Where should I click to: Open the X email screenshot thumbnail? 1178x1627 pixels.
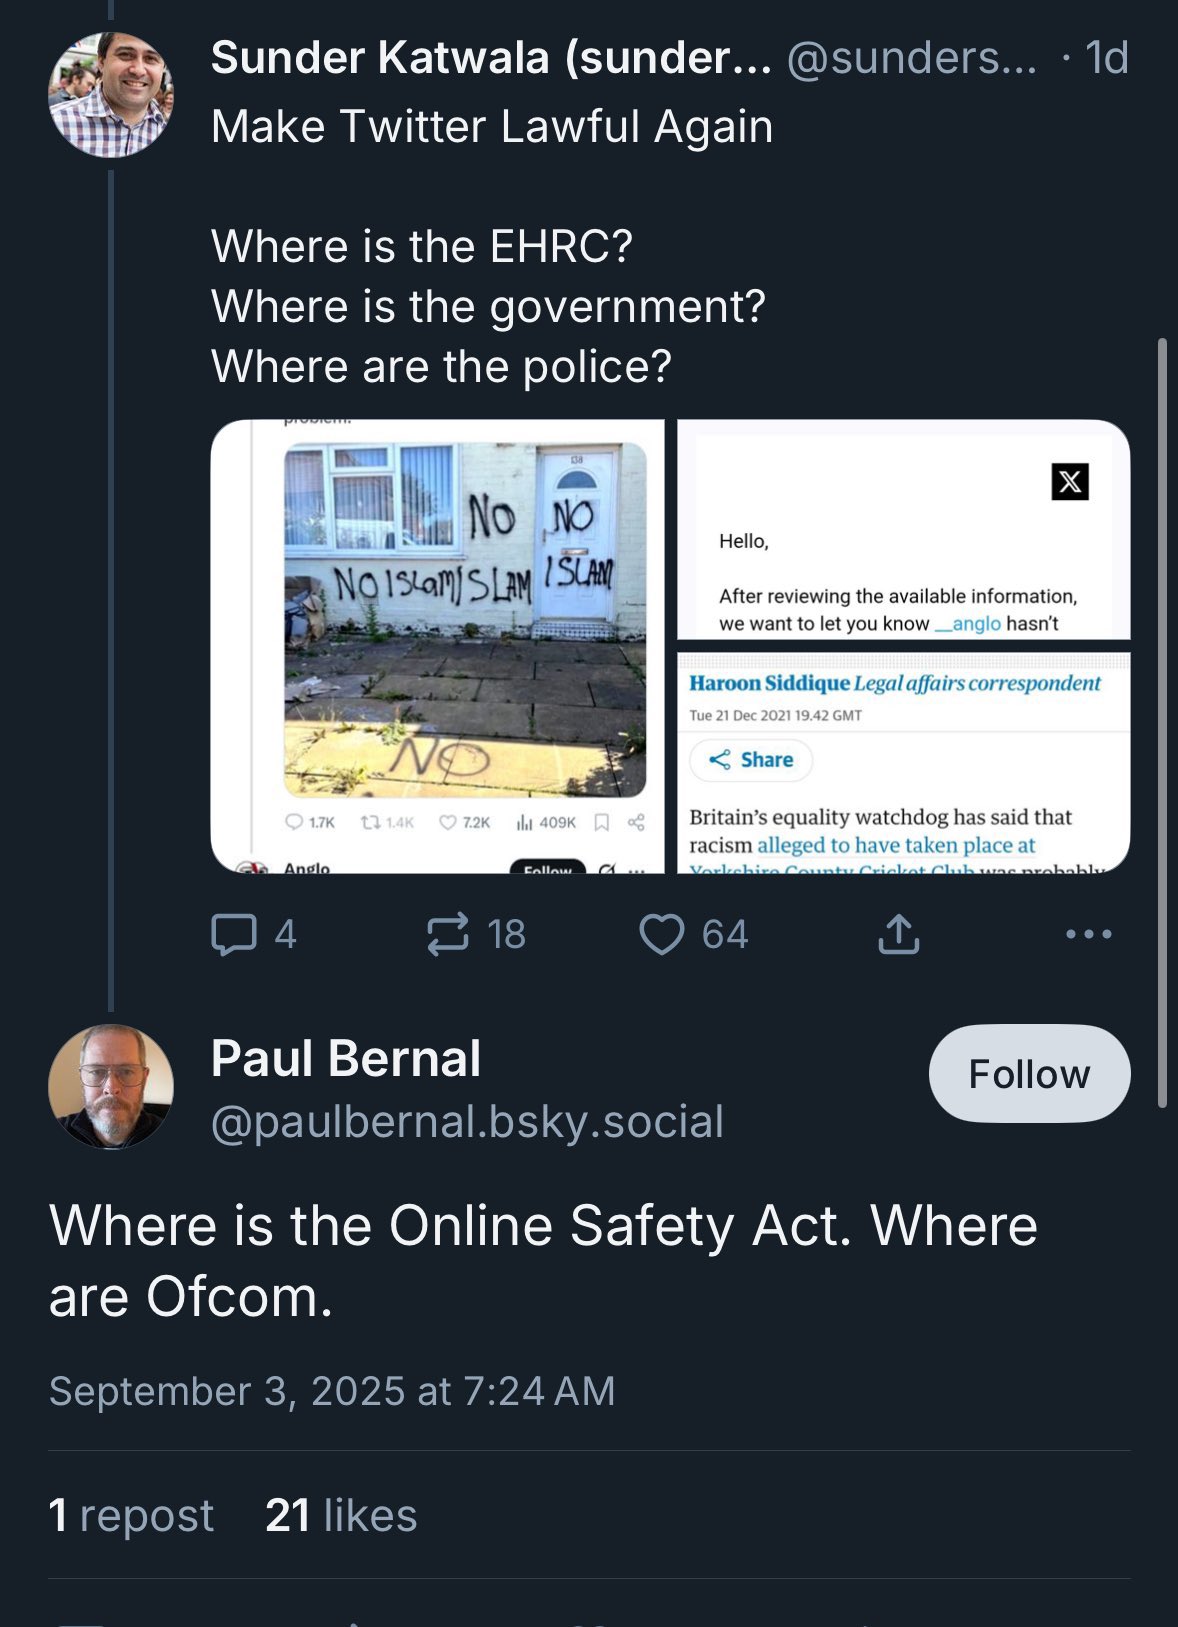pyautogui.click(x=903, y=530)
